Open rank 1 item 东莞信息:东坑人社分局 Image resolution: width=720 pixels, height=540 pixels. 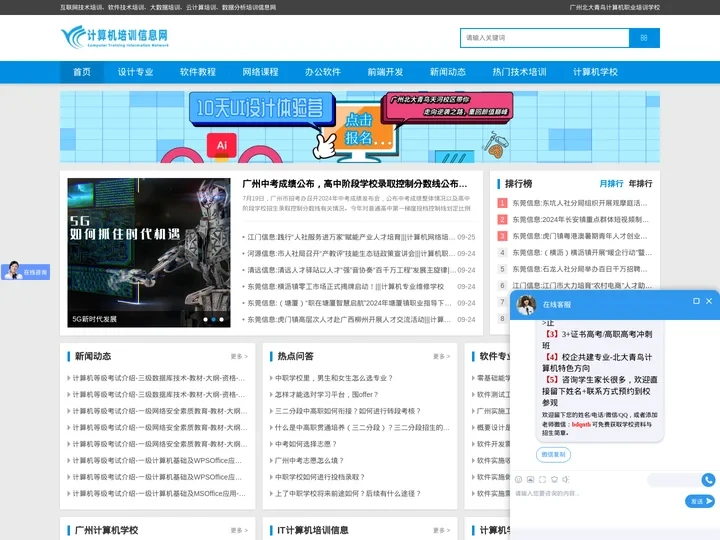coord(579,203)
